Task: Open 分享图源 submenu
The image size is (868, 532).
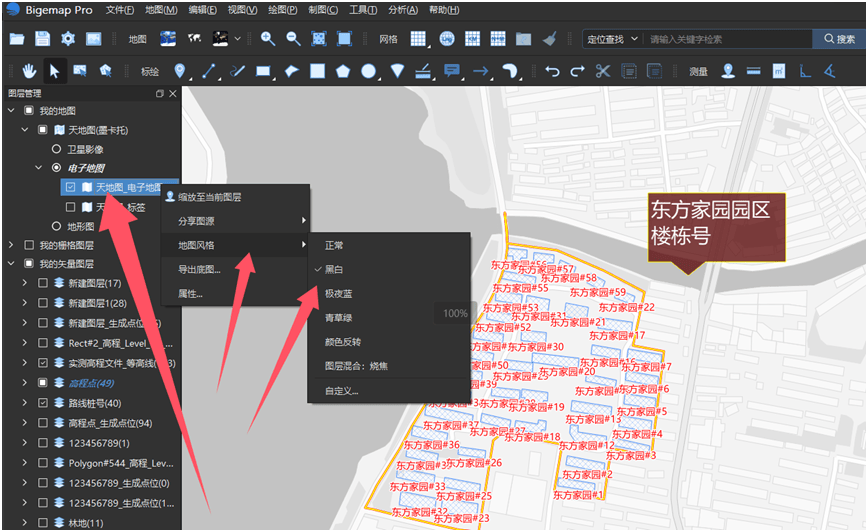Action: click(235, 221)
